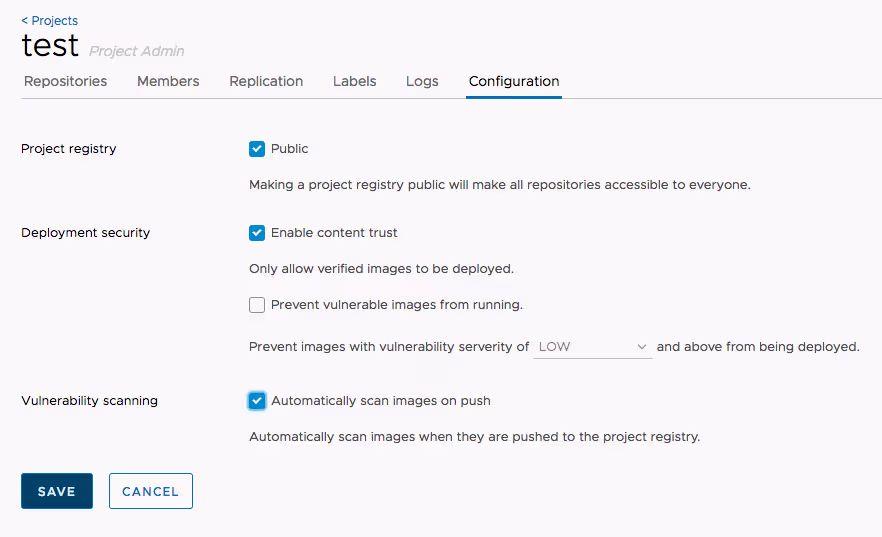Uncheck the Public project registry checkbox

coord(257,149)
